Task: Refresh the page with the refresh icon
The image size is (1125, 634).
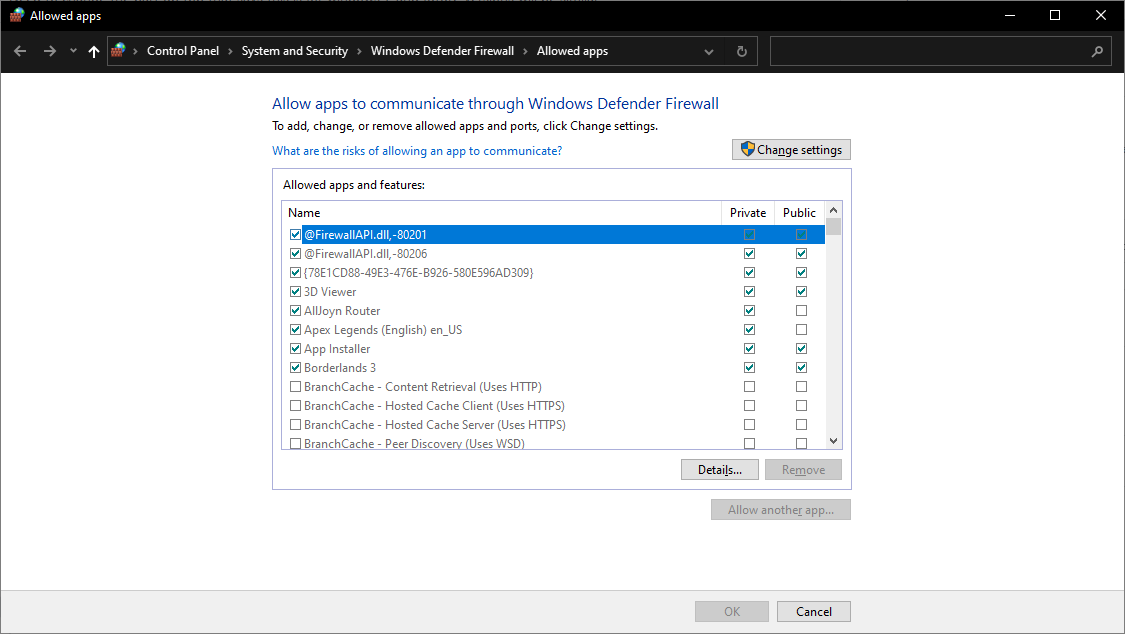Action: coord(741,51)
